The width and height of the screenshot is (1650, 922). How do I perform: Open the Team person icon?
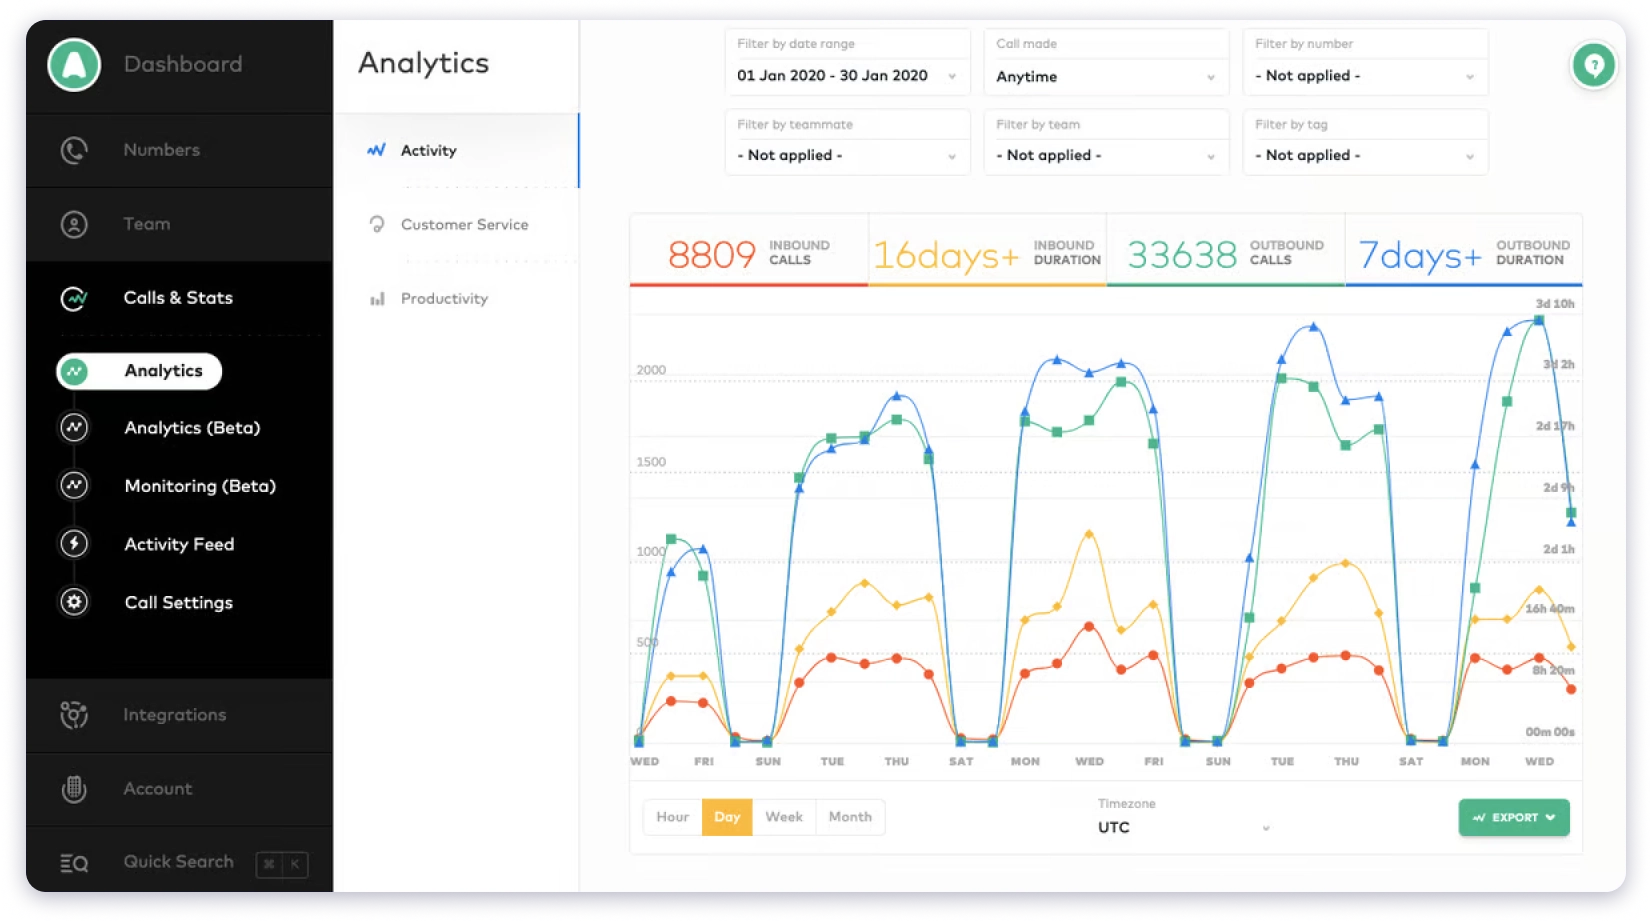click(74, 224)
